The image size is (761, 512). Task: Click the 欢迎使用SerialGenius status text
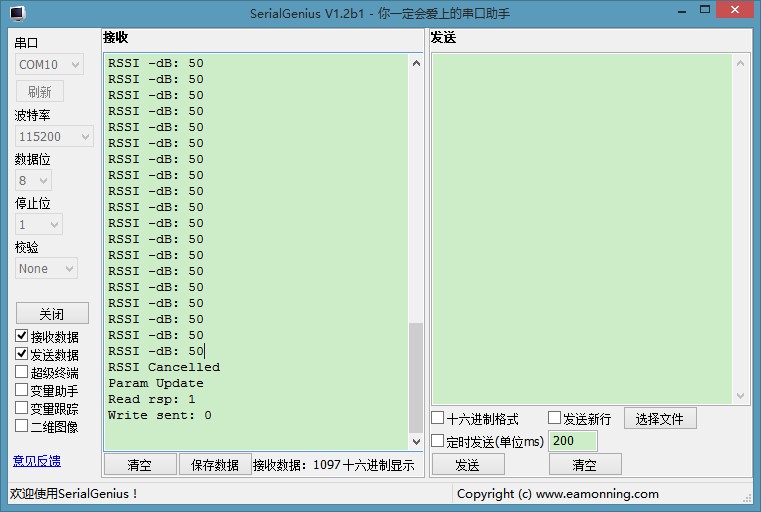click(x=73, y=494)
